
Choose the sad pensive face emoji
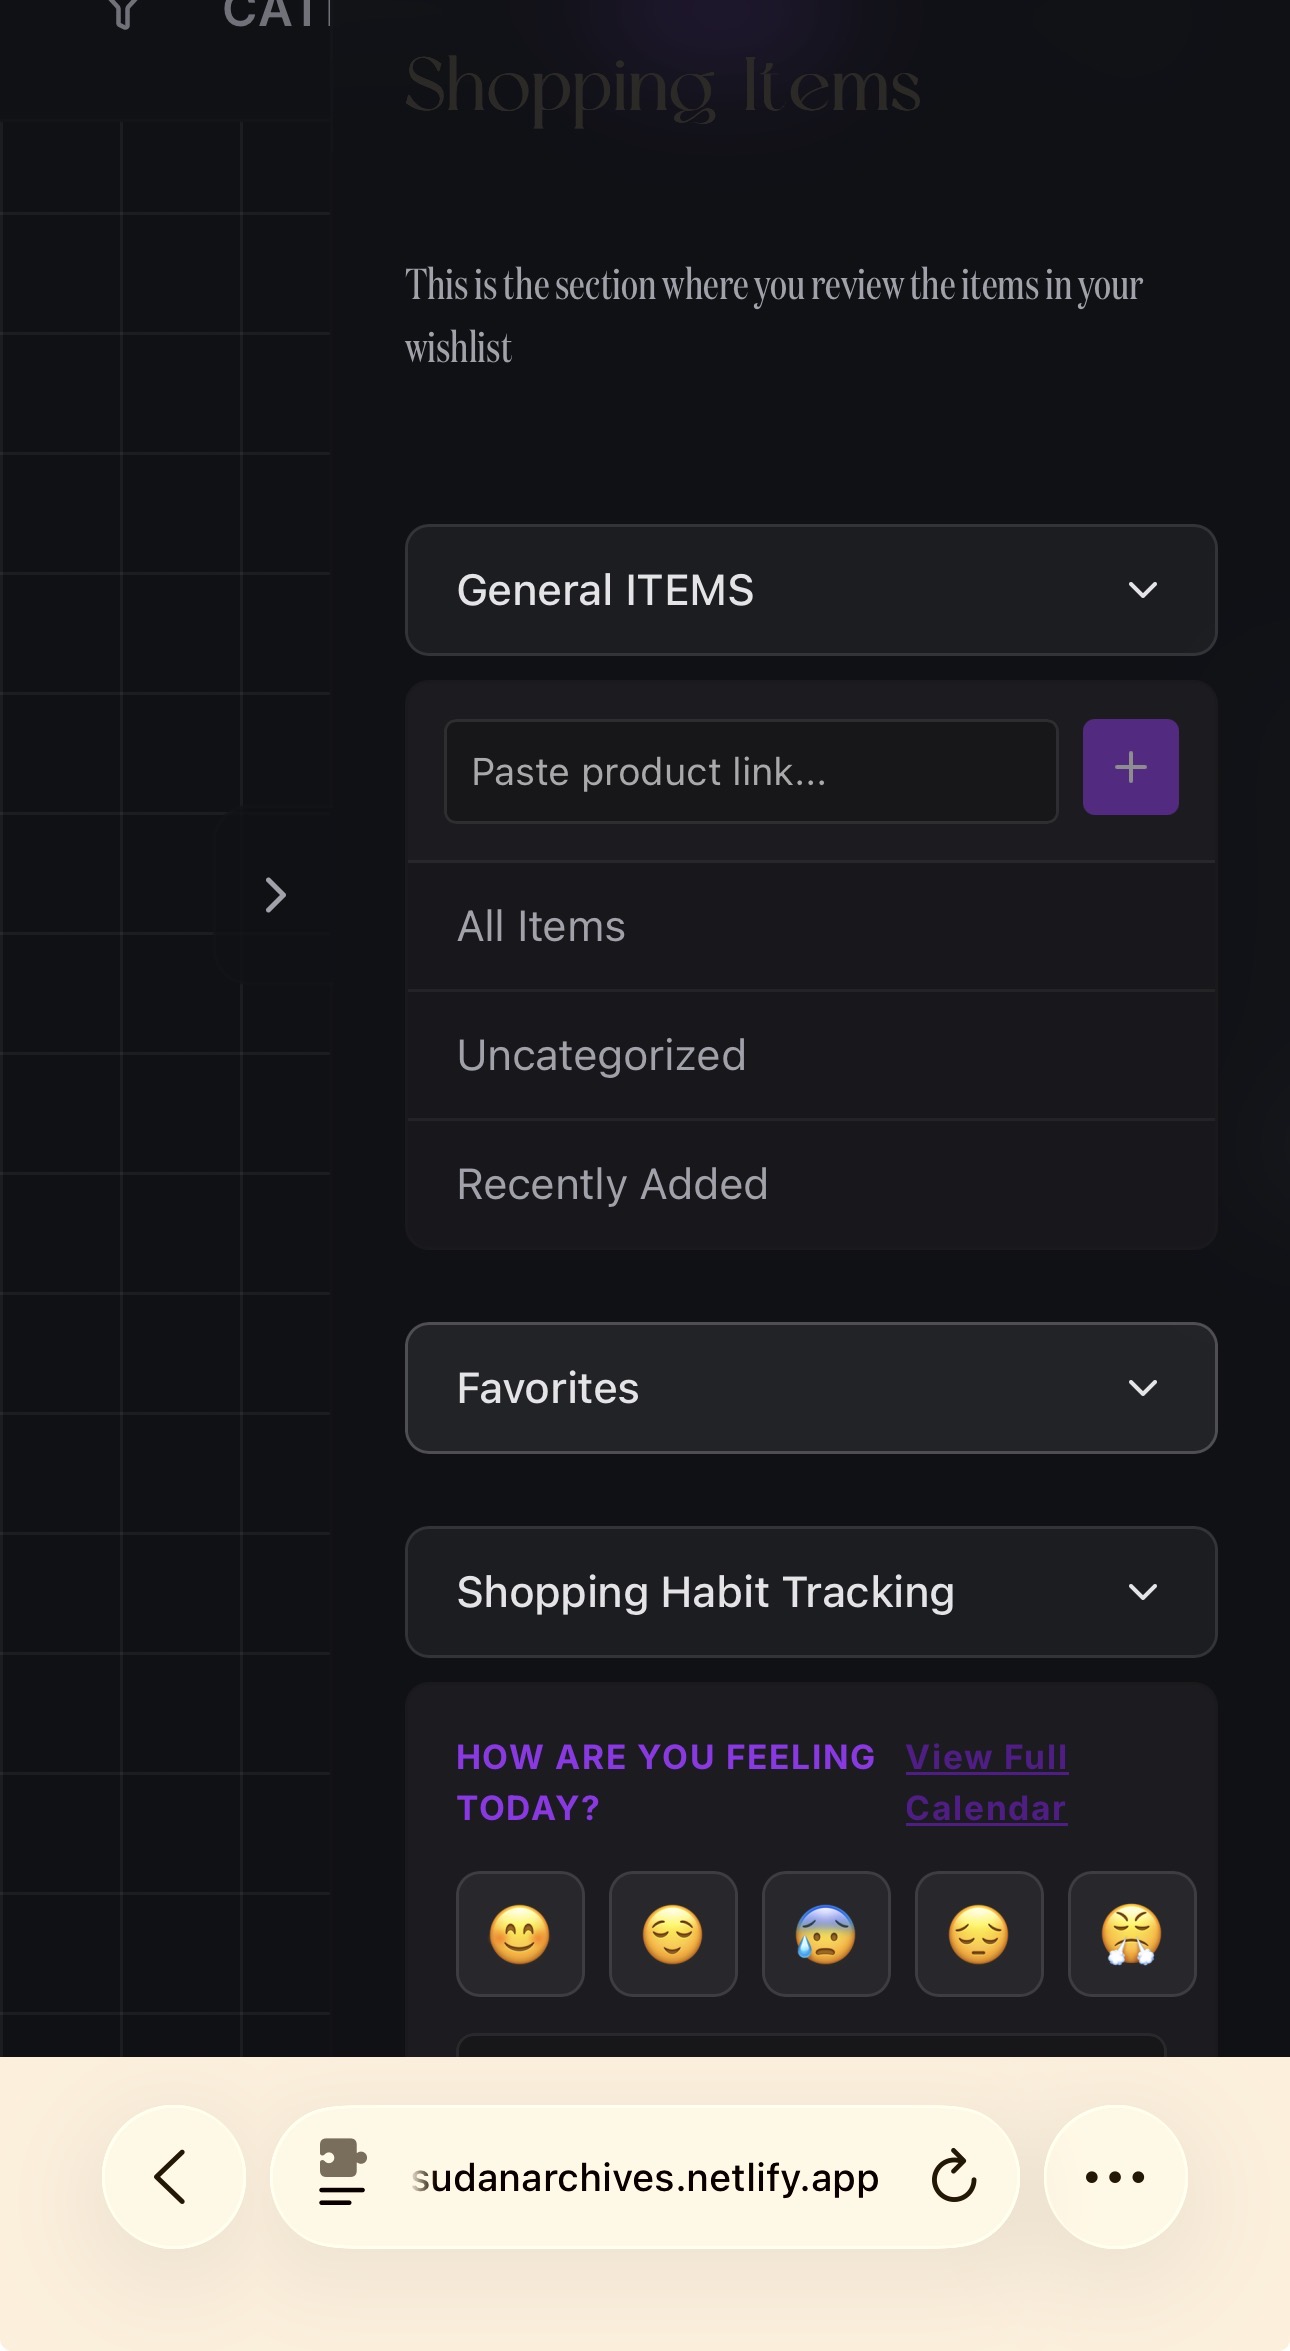coord(979,1934)
